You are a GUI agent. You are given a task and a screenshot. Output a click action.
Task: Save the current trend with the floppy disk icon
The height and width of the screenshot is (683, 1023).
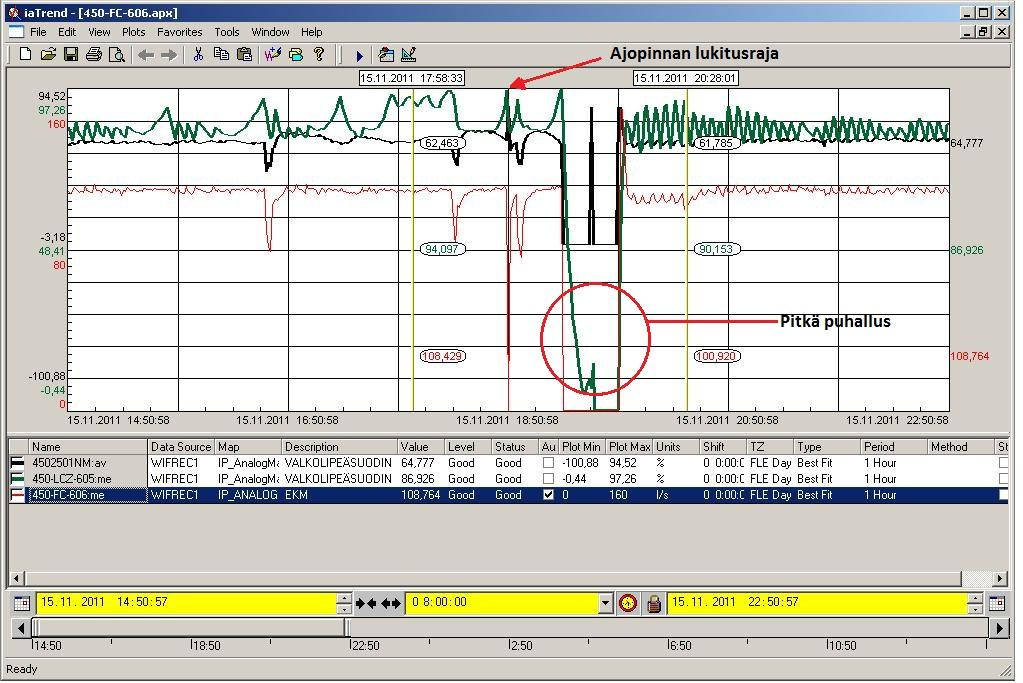[x=70, y=54]
